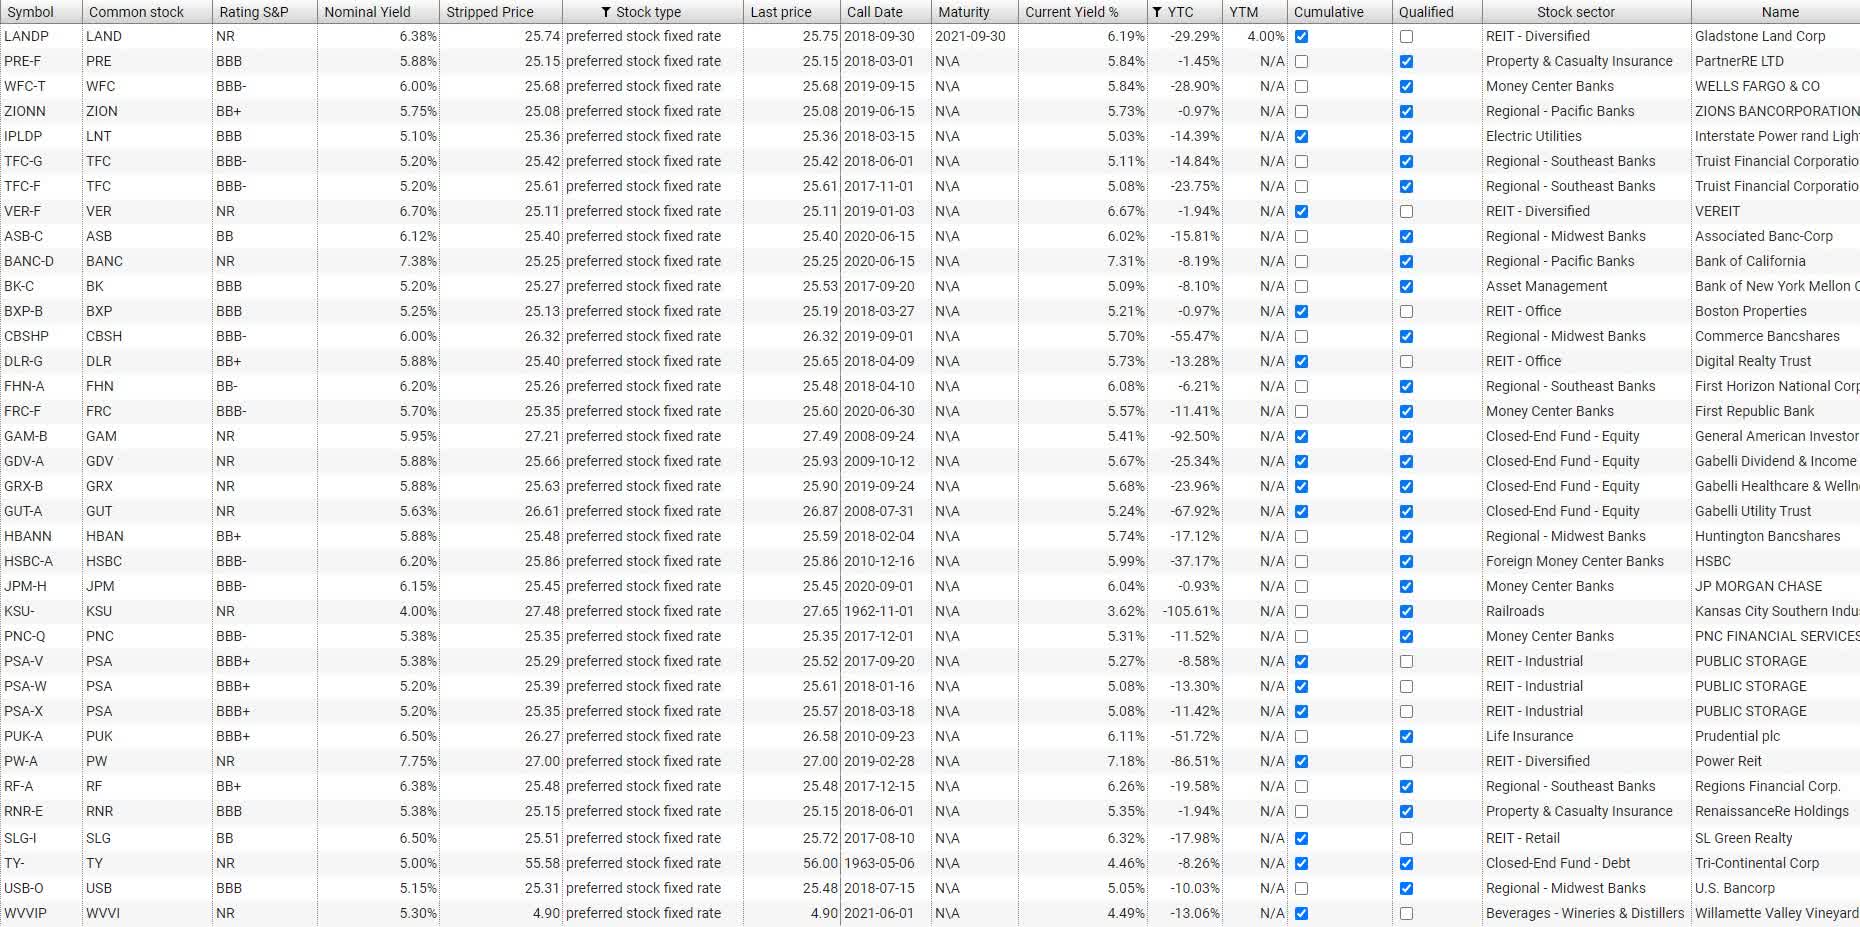The width and height of the screenshot is (1860, 927).
Task: Check Qualified for PW-A row
Action: (1406, 761)
